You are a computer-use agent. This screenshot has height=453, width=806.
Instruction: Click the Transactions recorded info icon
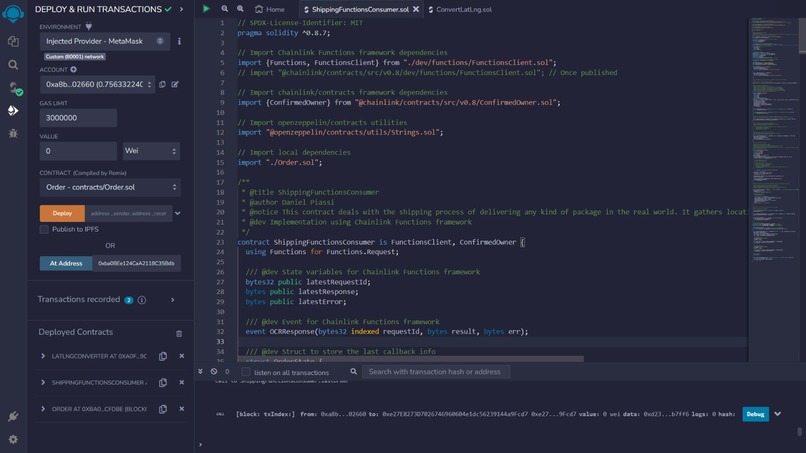[142, 300]
